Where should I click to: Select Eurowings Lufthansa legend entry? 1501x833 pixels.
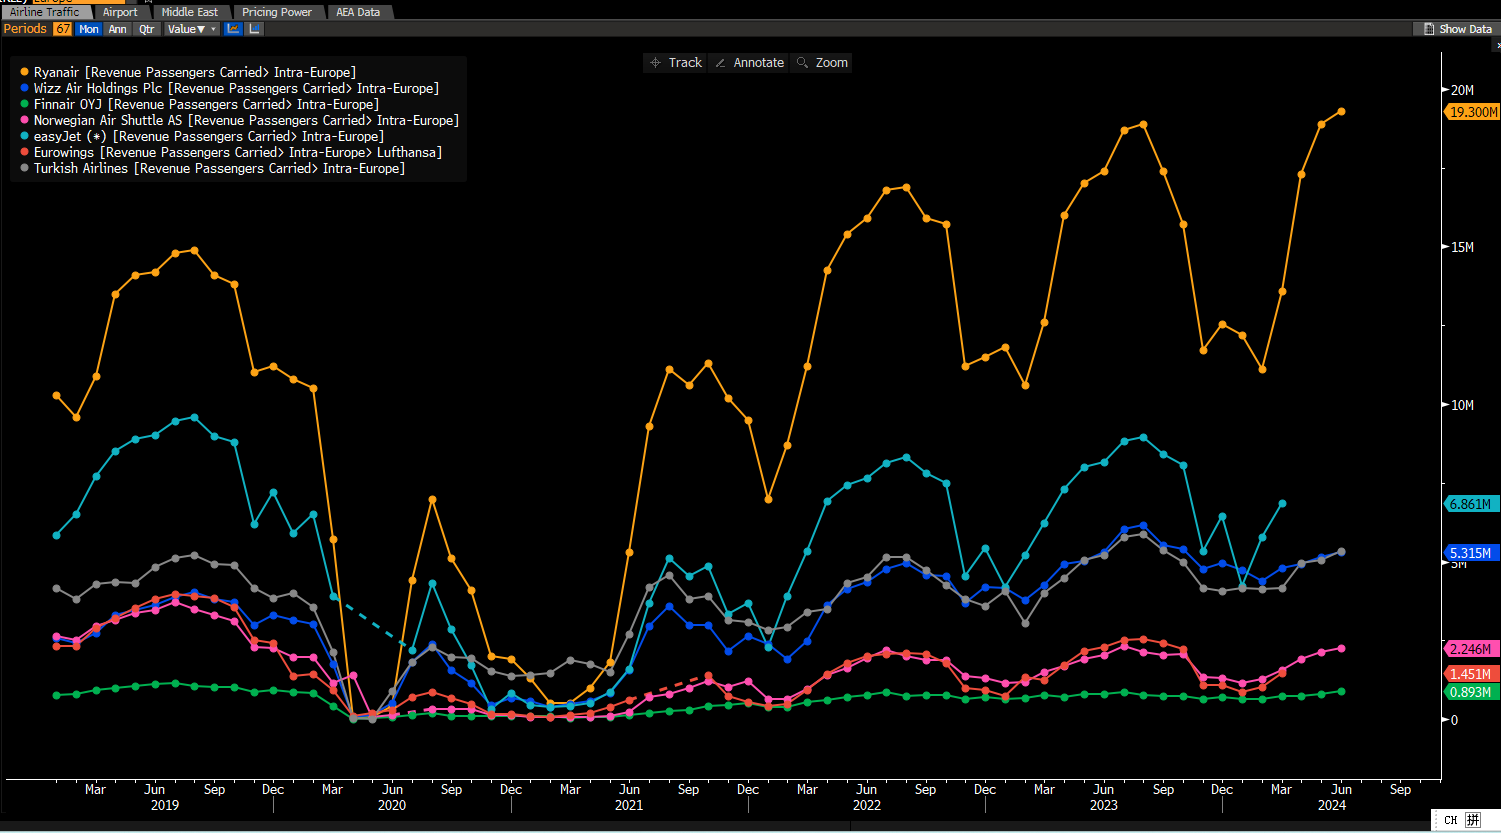pos(238,152)
